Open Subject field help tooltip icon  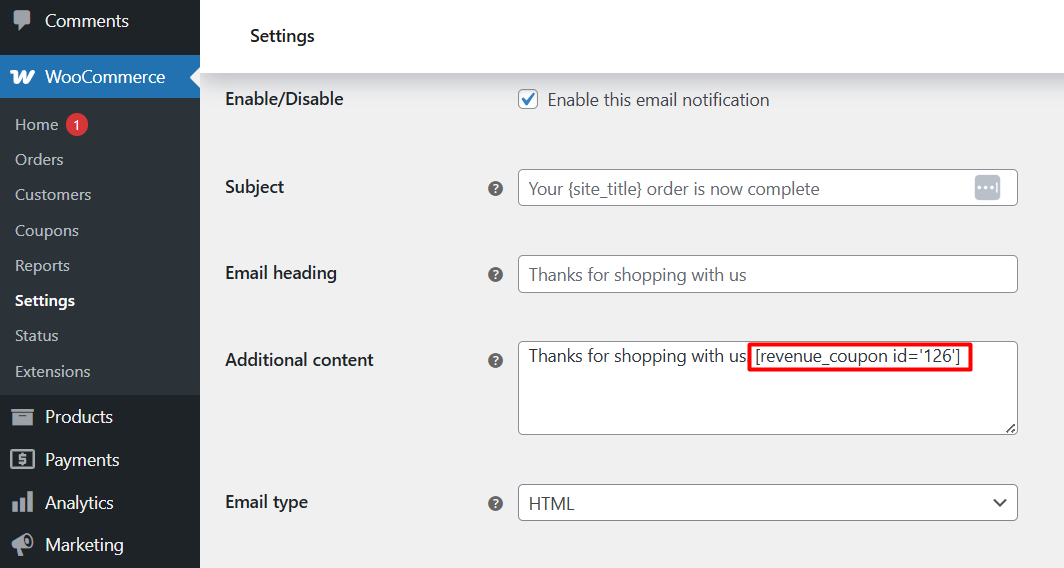click(495, 188)
